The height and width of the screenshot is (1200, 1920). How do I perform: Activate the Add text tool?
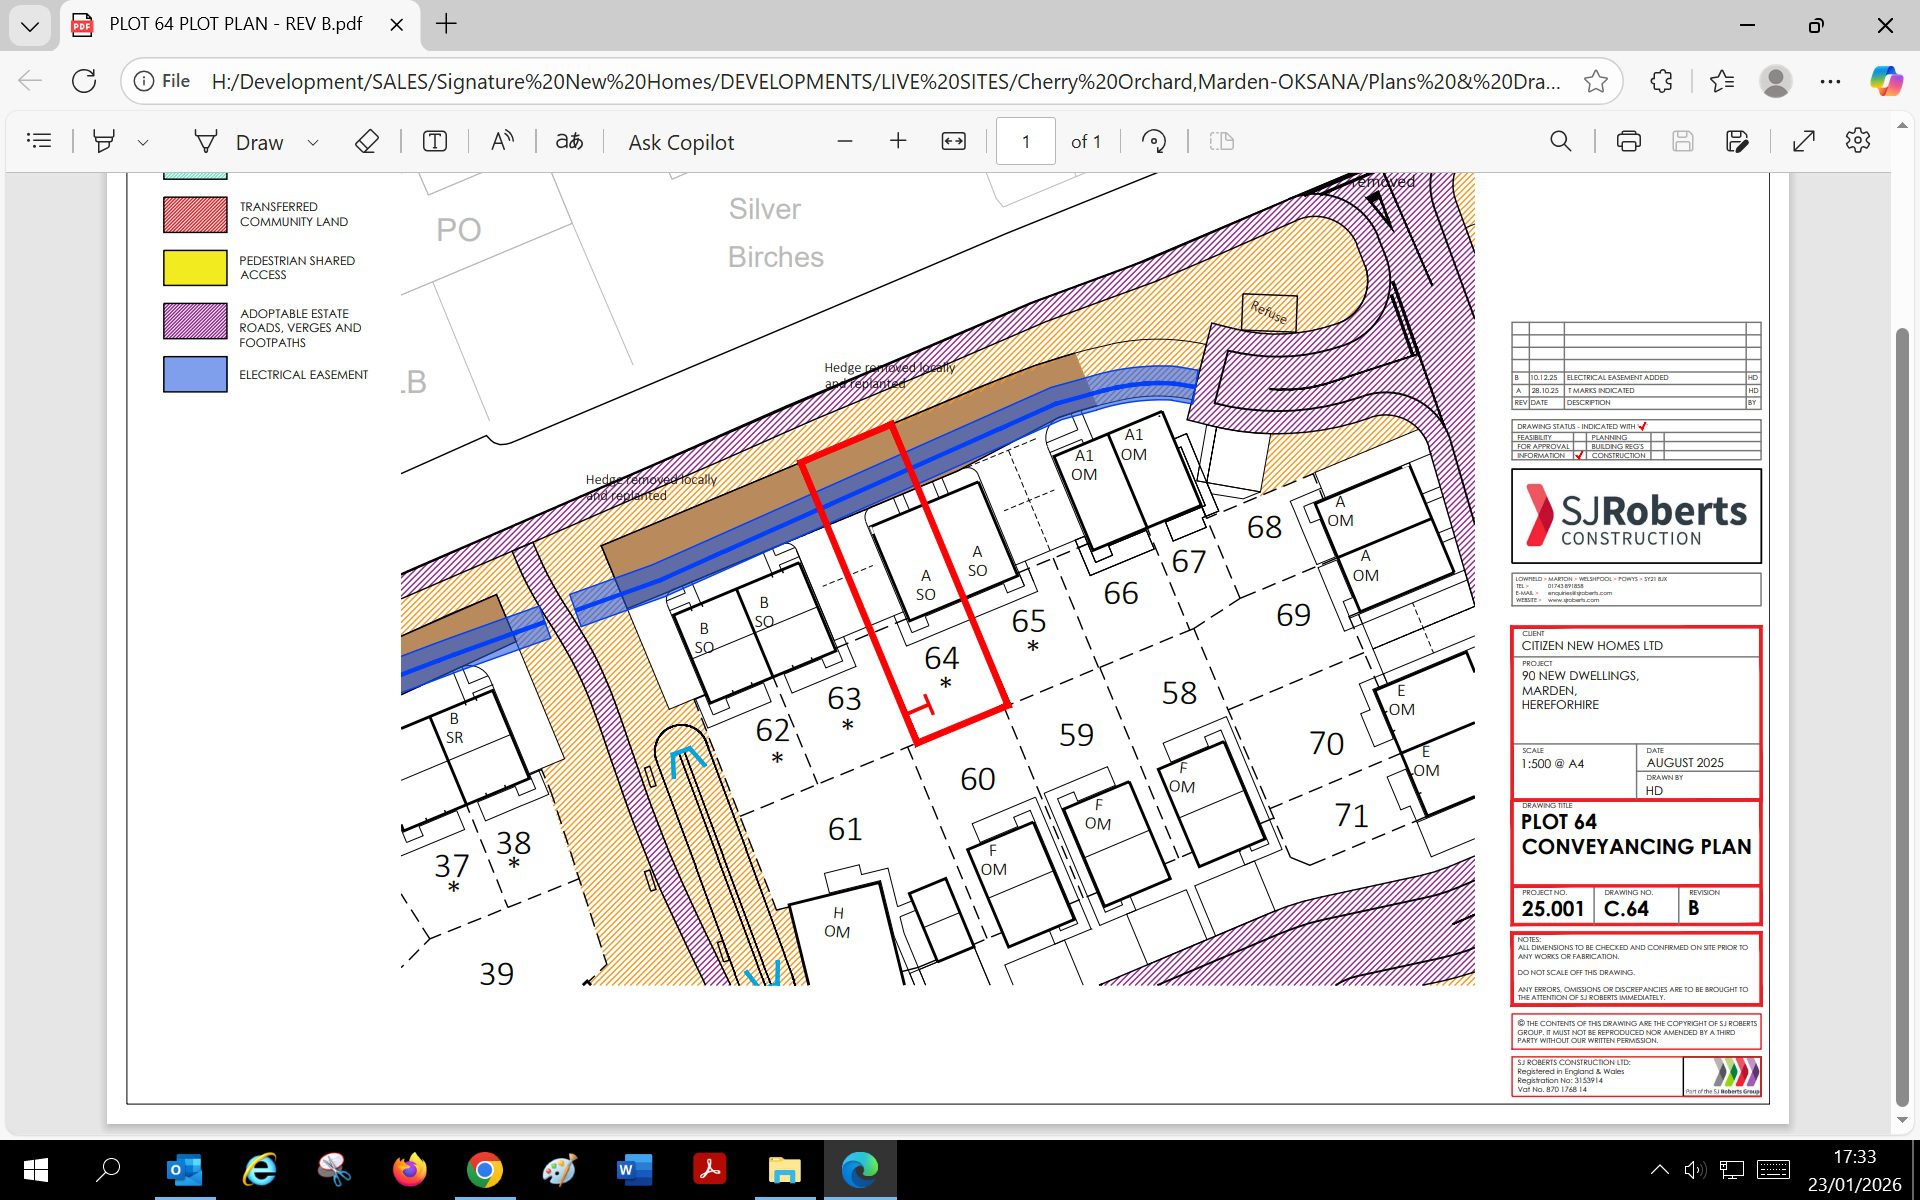point(434,141)
